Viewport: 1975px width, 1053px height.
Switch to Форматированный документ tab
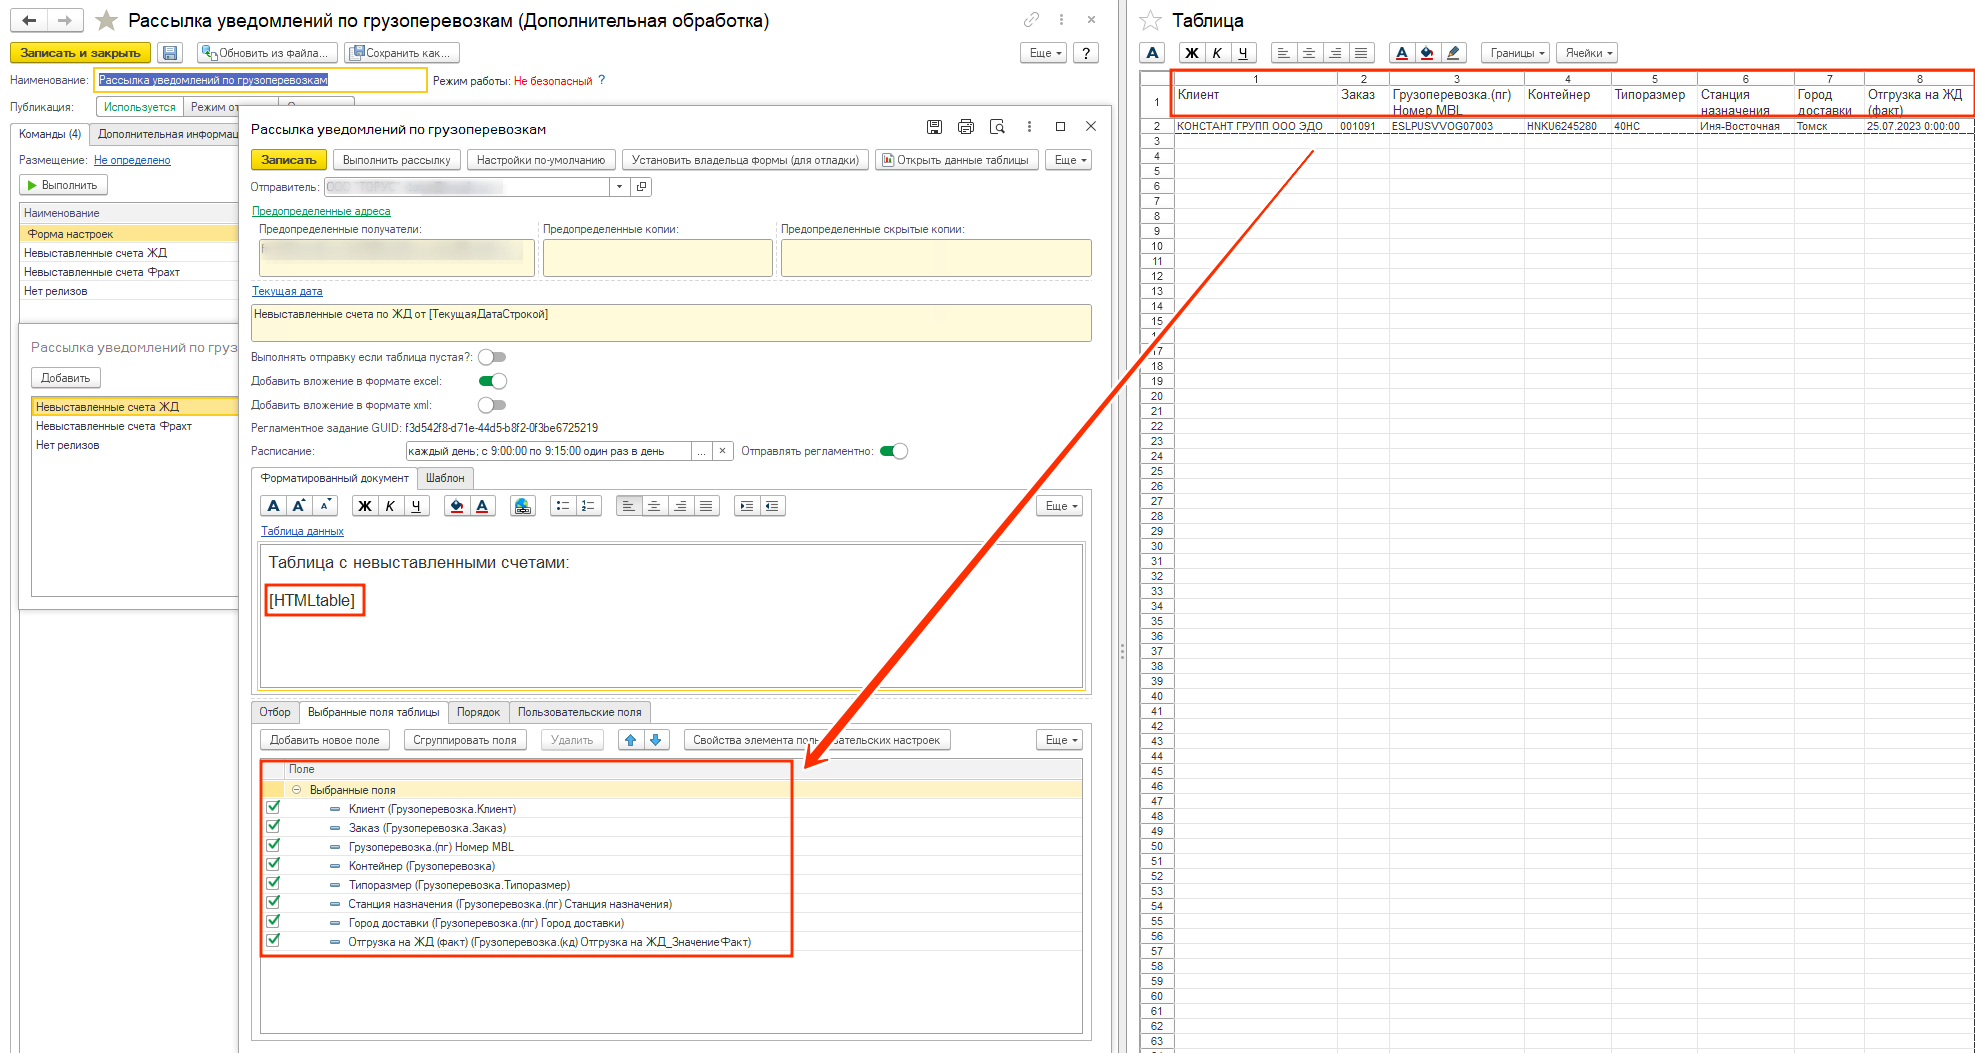334,478
